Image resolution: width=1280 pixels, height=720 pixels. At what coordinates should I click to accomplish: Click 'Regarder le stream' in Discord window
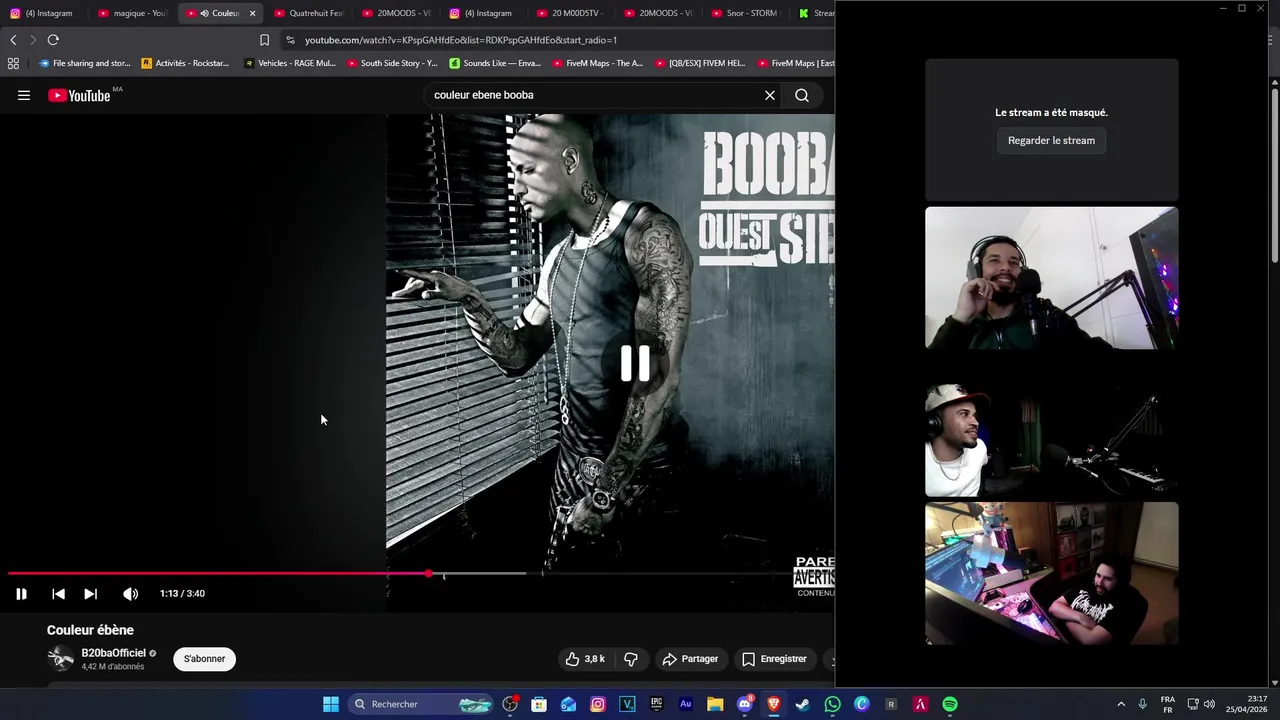(x=1051, y=140)
